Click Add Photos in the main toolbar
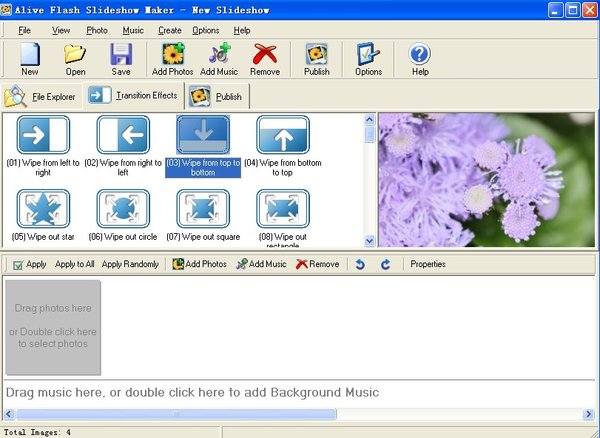Screen dimensions: 600x438 [x=173, y=59]
